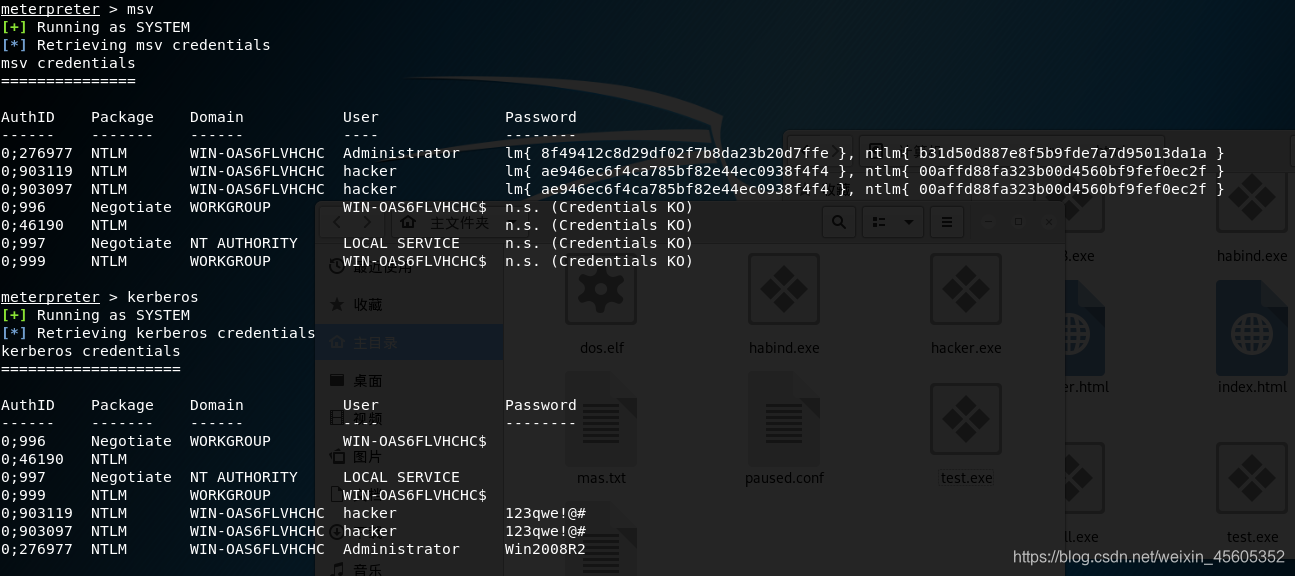The width and height of the screenshot is (1295, 576).
Task: Maximize the front file manager window
Action: pos(1018,221)
